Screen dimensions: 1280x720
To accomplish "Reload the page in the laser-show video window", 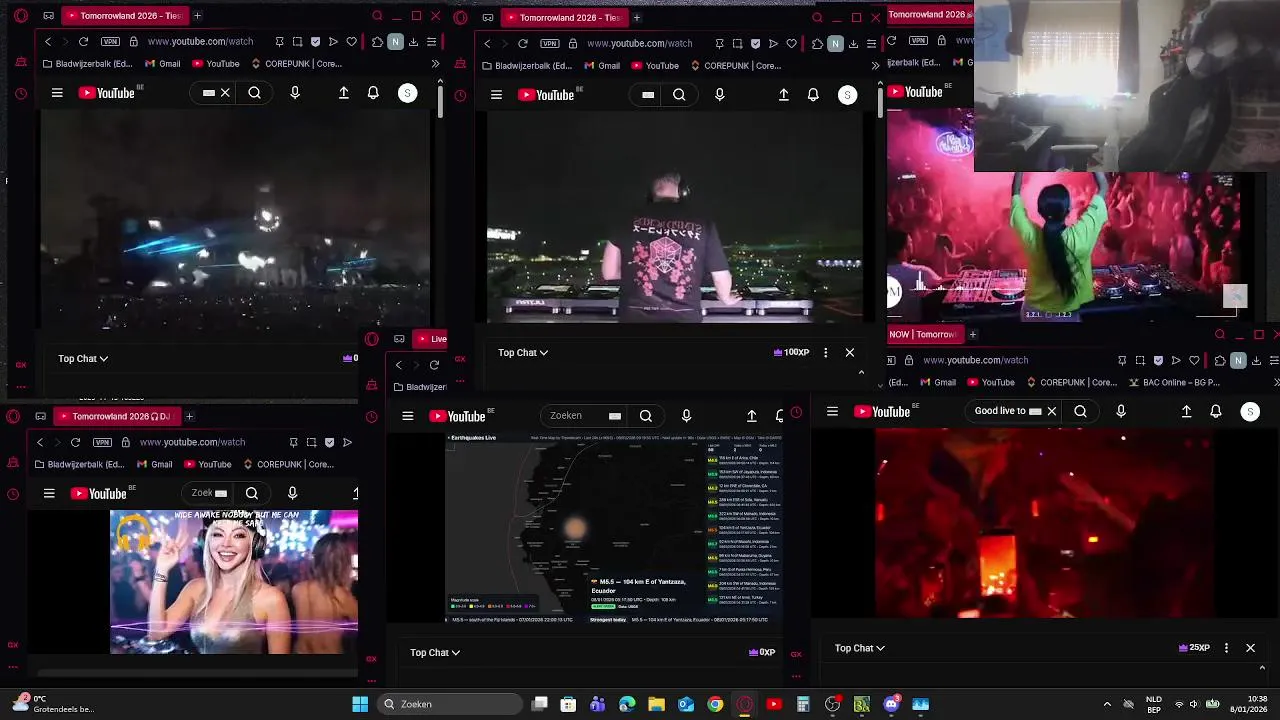I will 83,42.
